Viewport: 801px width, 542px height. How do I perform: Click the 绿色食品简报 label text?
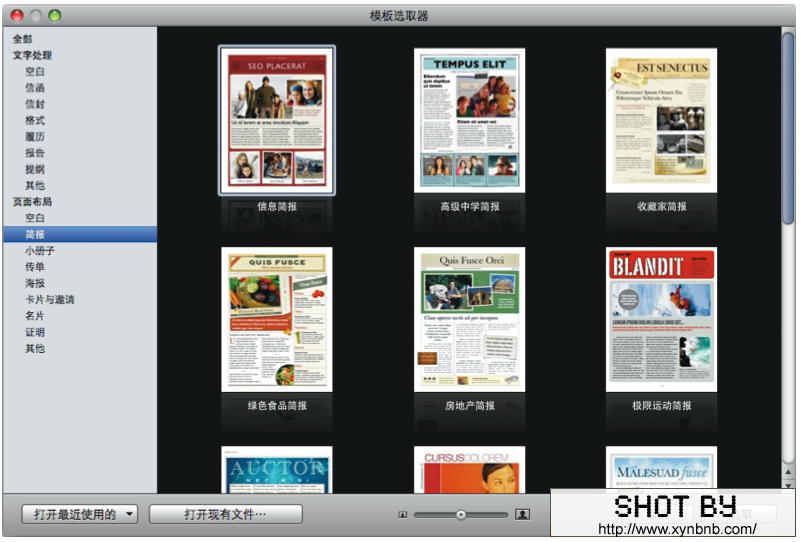click(277, 406)
